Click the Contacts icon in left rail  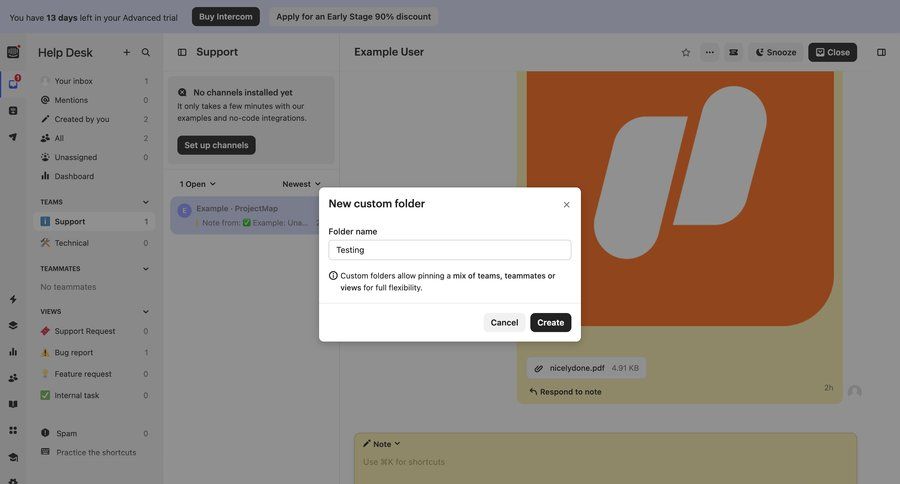tap(13, 378)
